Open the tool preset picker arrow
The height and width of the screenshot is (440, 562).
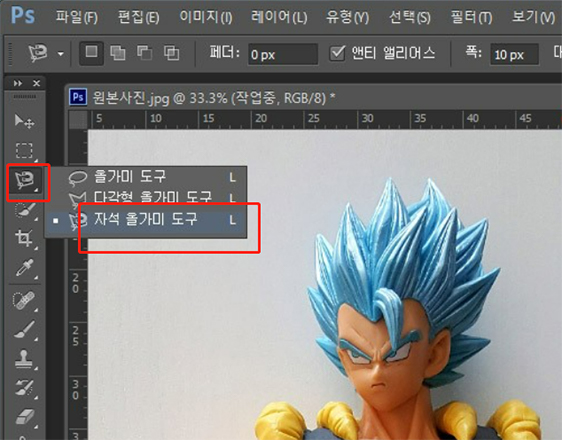click(x=61, y=54)
